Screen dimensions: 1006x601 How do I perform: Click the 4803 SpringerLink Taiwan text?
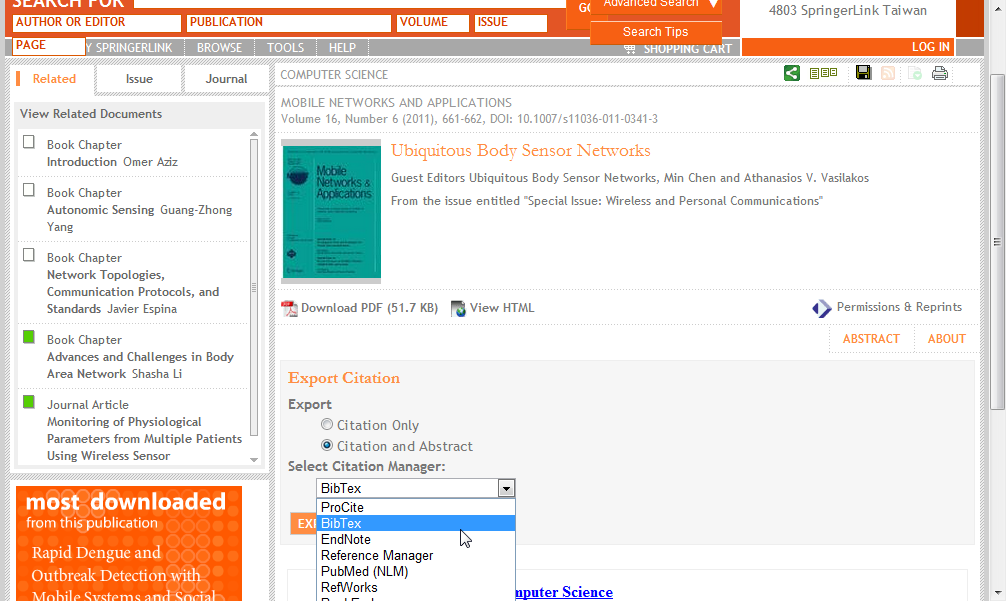pos(848,10)
